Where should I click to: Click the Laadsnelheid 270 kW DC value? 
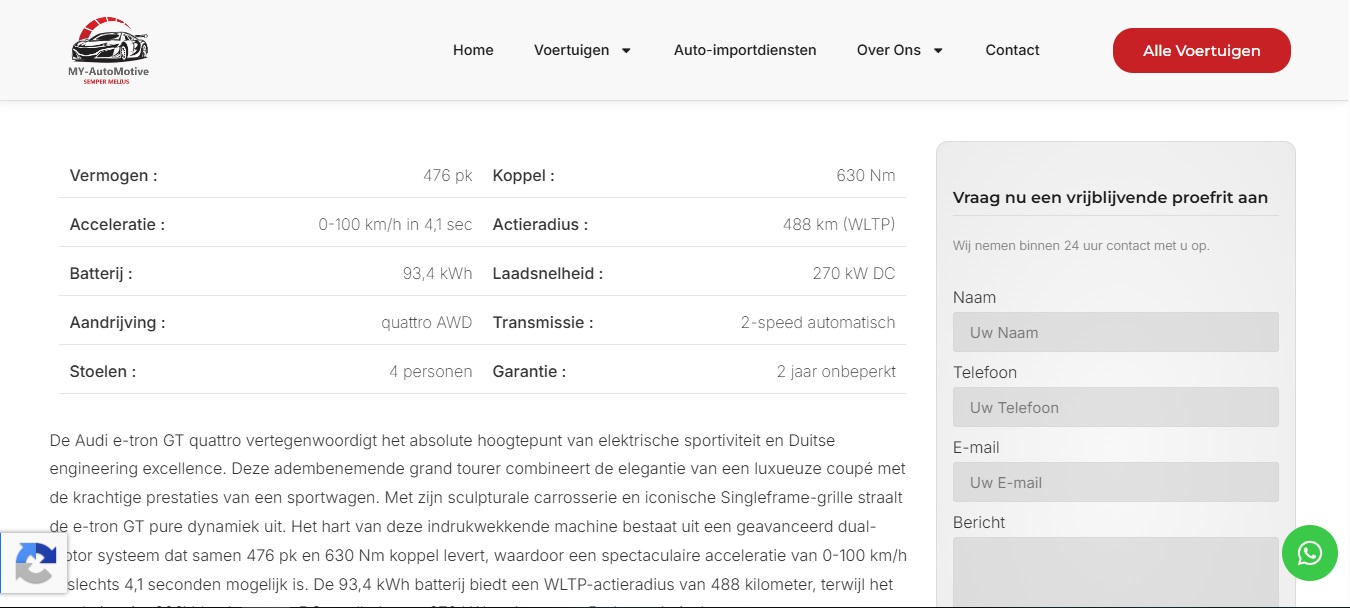(x=854, y=273)
